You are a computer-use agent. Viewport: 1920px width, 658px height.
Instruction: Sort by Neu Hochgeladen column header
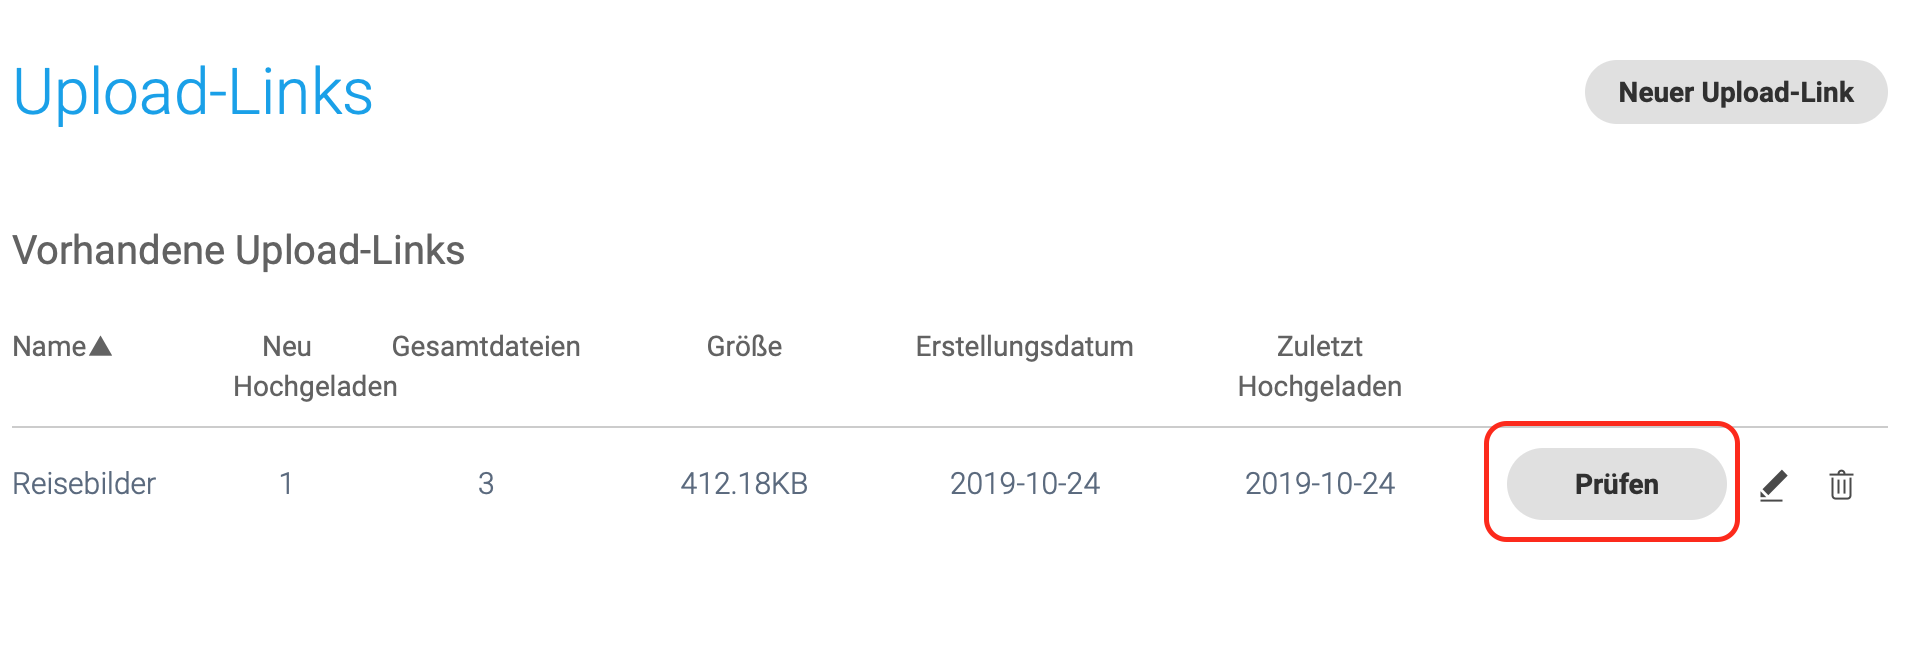[x=315, y=366]
